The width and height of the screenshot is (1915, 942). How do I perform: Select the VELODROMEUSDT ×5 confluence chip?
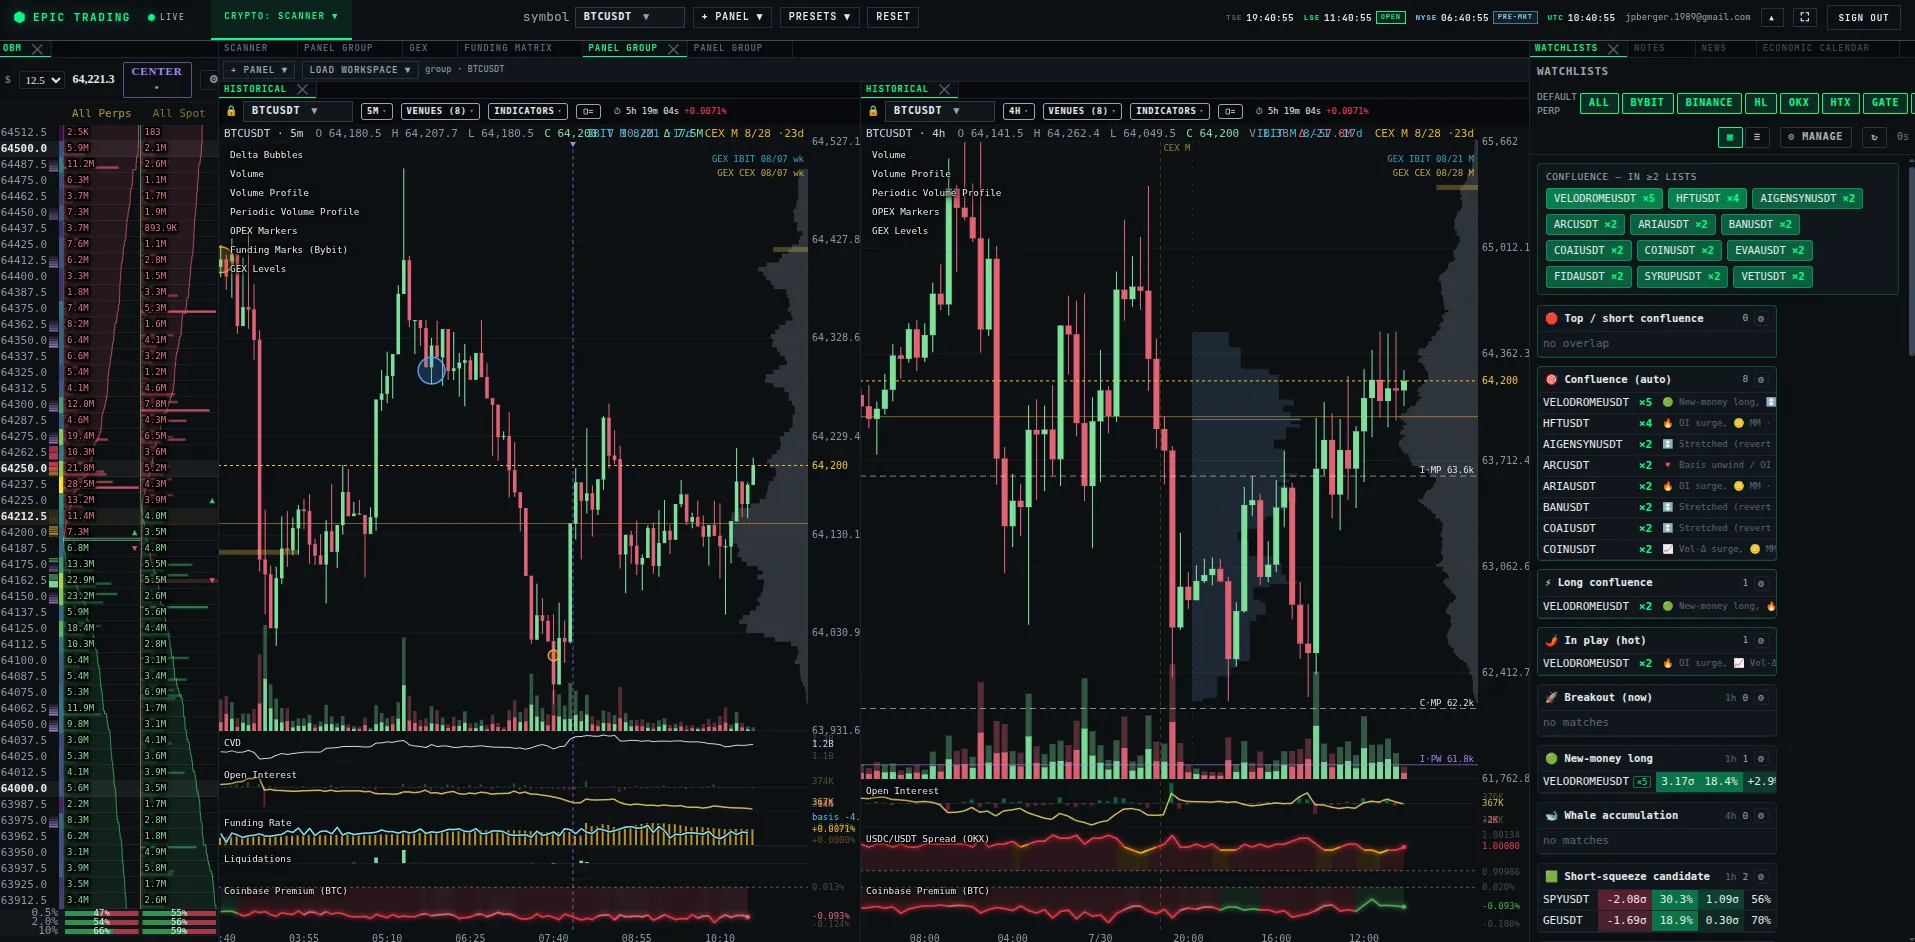pyautogui.click(x=1604, y=199)
